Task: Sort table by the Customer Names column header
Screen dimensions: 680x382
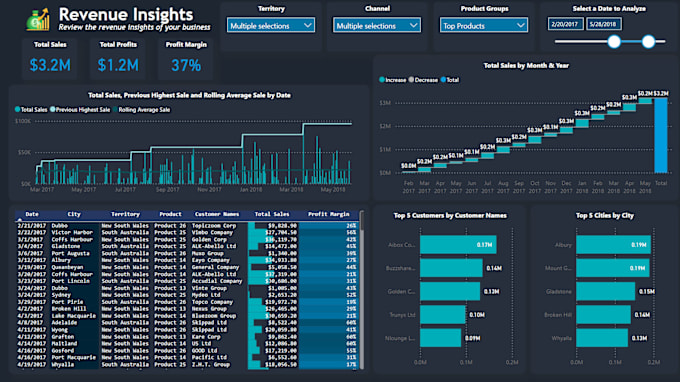Action: (x=217, y=214)
